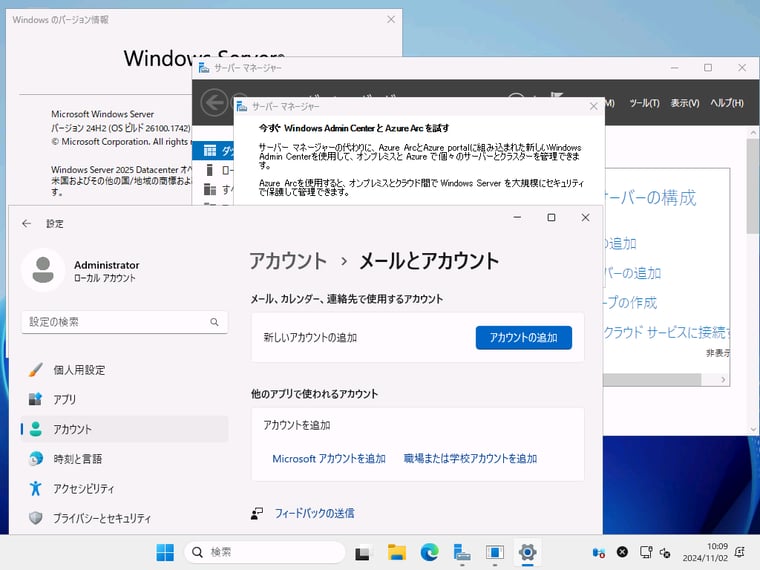Screen dimensions: 760x570
Task: Click Server Manager vertical scrollbar
Action: pyautogui.click(x=753, y=187)
